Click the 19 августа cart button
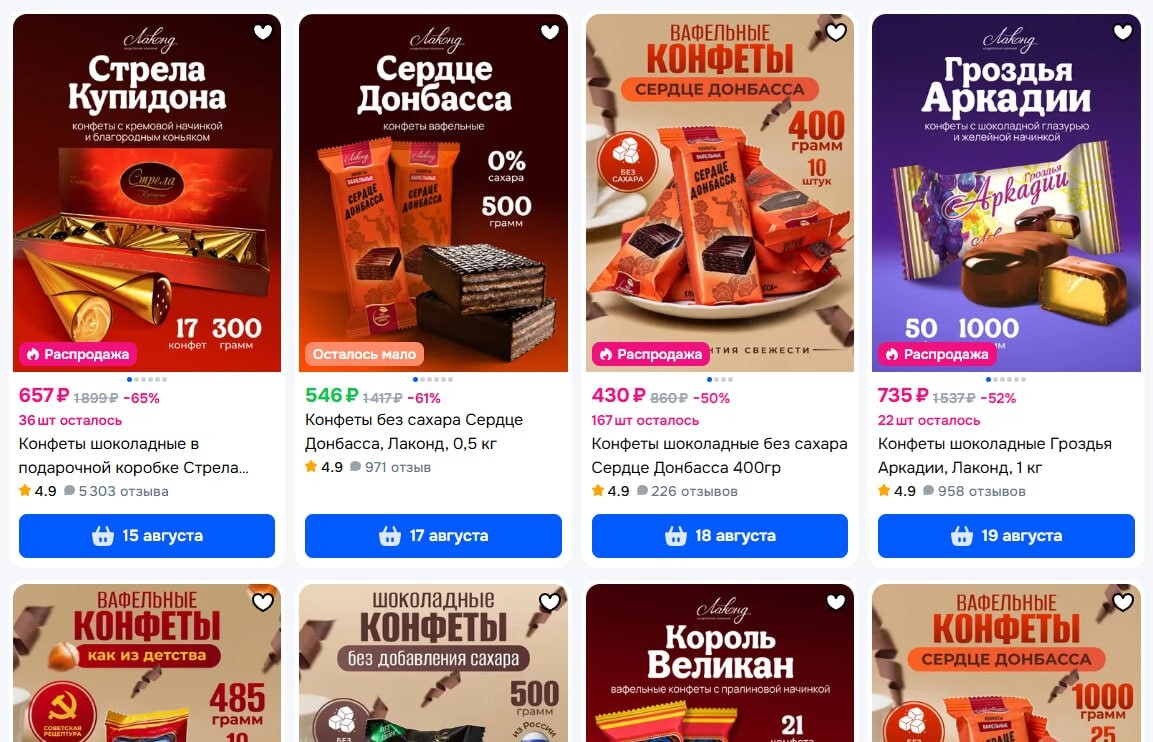The width and height of the screenshot is (1153, 742). (1006, 535)
